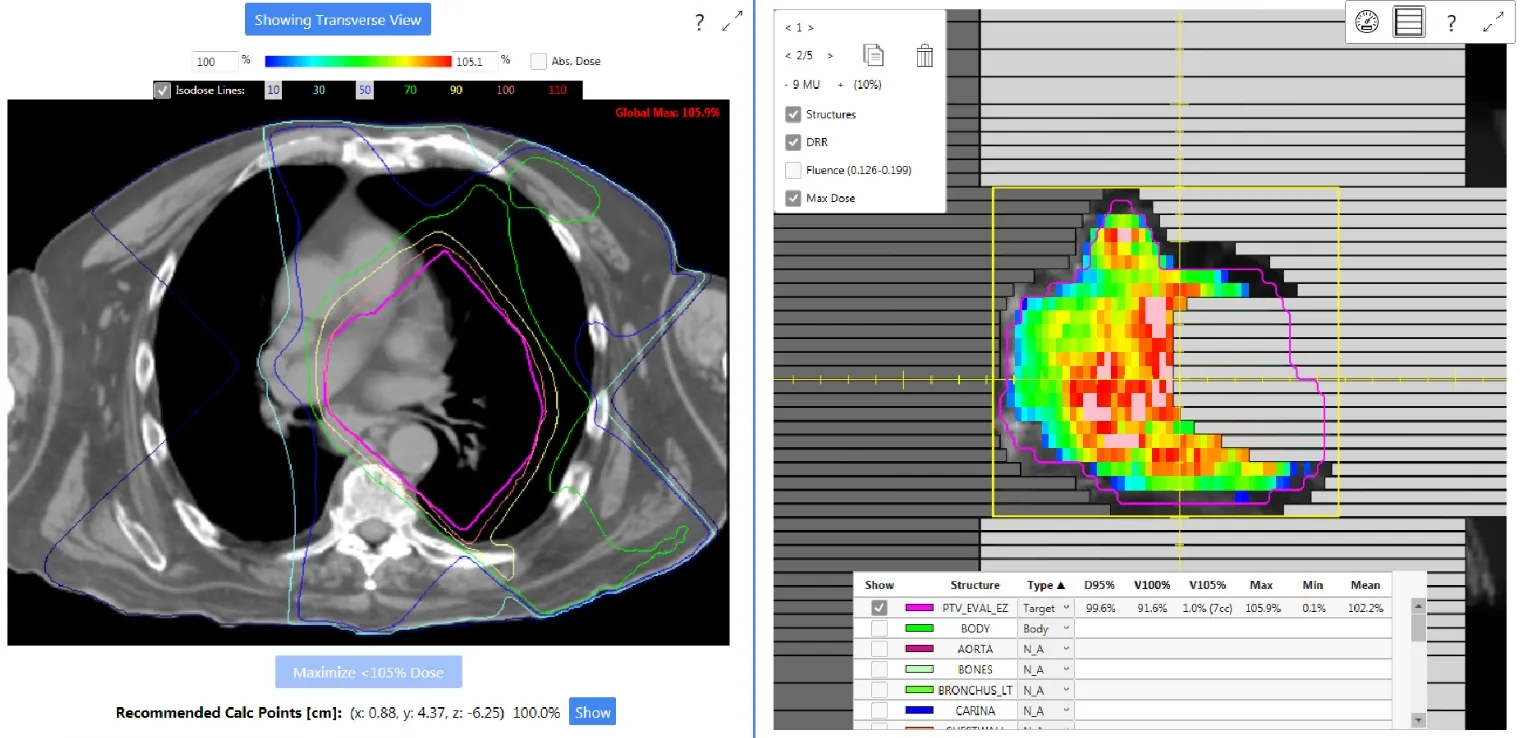
Task: Click the 100% dose normalization input field
Action: [x=214, y=60]
